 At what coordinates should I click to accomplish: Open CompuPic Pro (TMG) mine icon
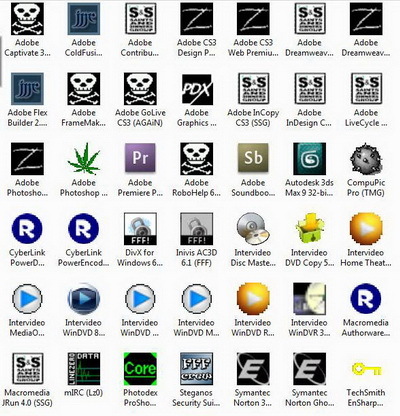click(x=366, y=159)
